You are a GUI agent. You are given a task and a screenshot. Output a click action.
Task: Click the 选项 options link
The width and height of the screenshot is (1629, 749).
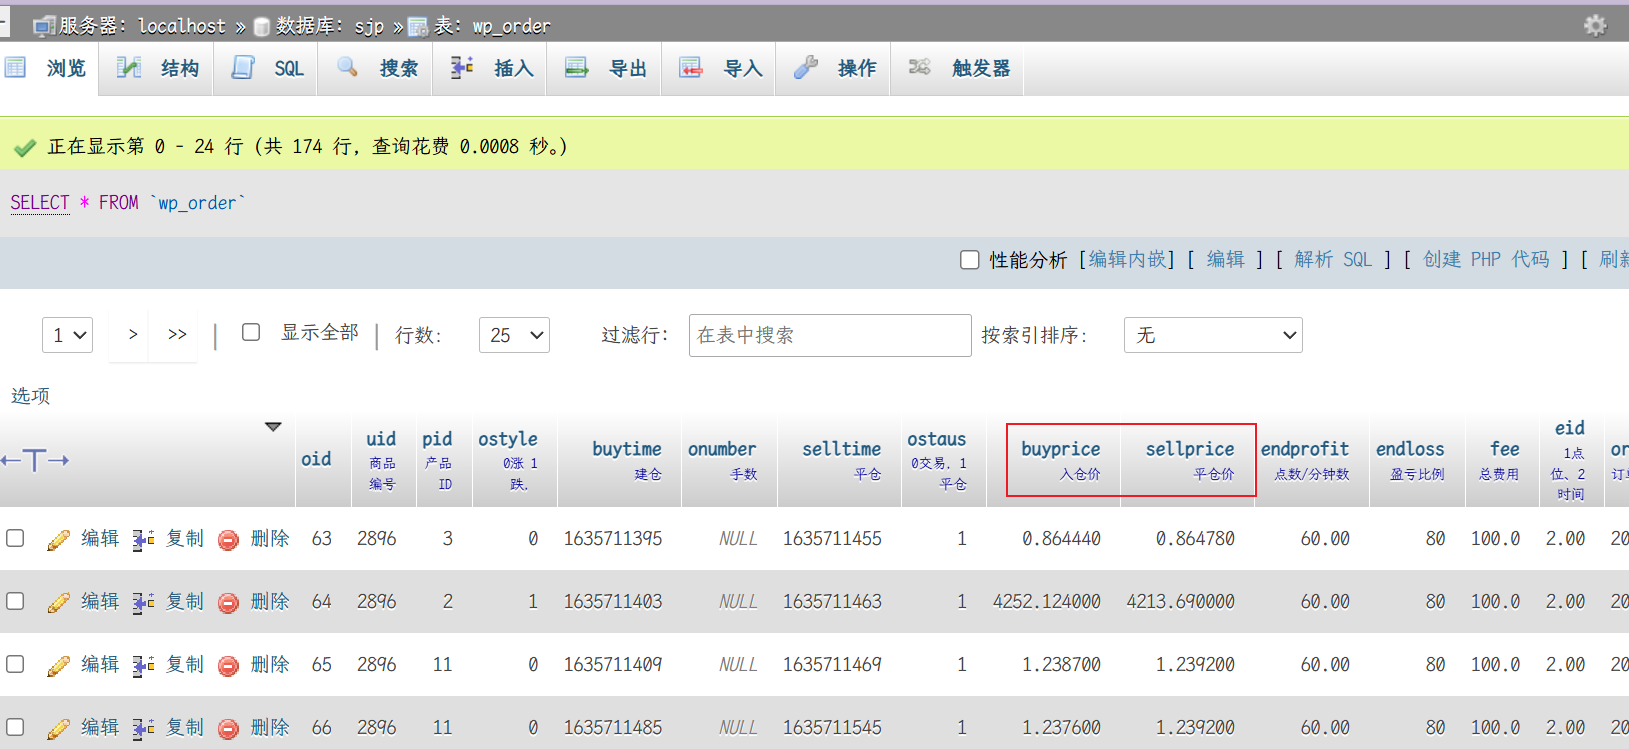30,396
